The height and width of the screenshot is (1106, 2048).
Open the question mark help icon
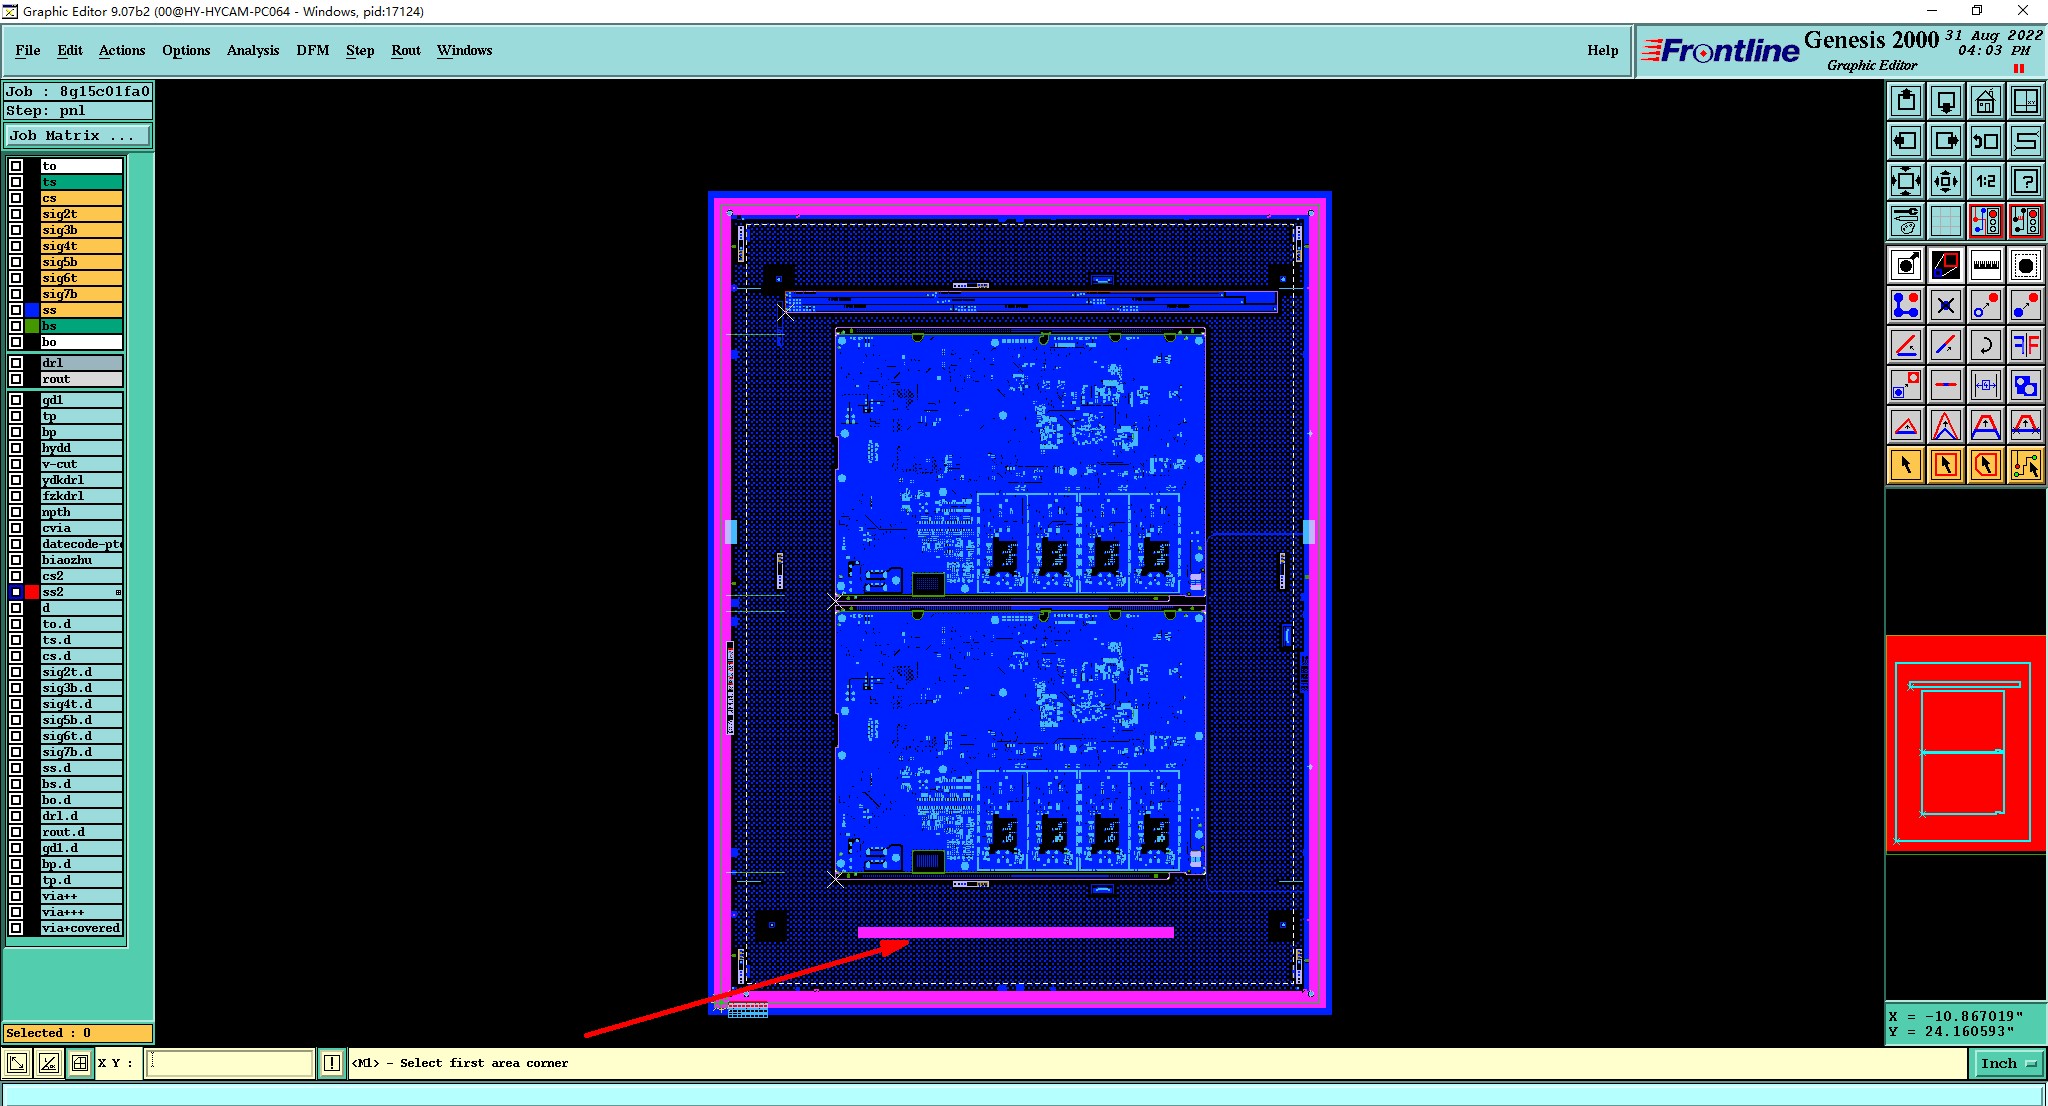click(x=2025, y=181)
